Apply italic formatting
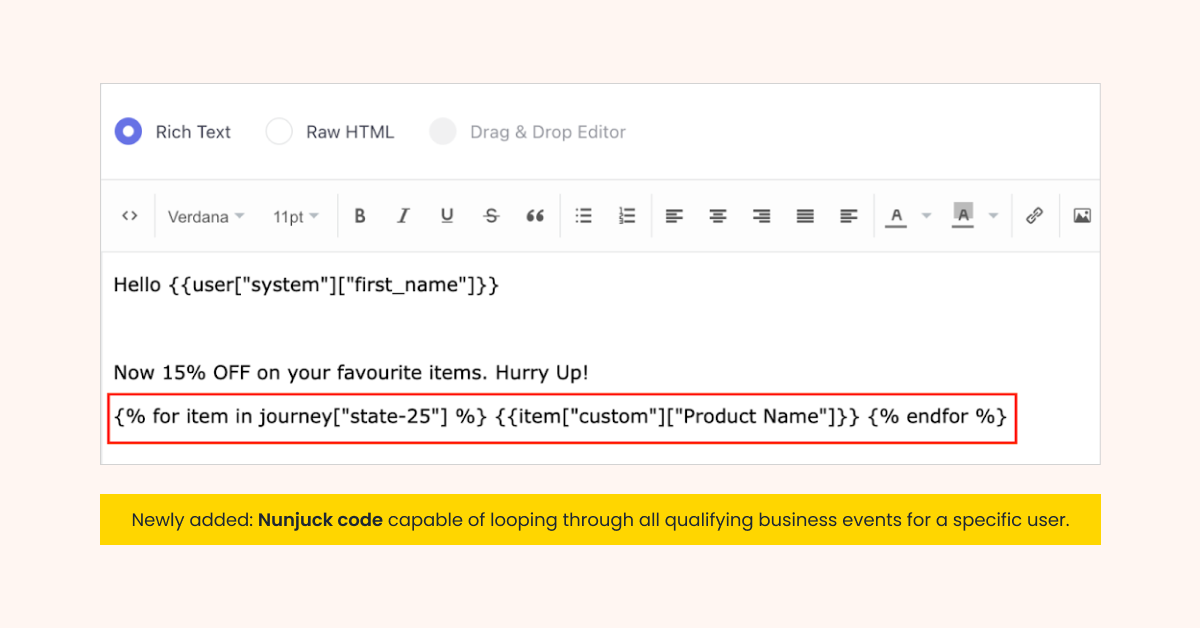Image resolution: width=1200 pixels, height=628 pixels. [403, 216]
